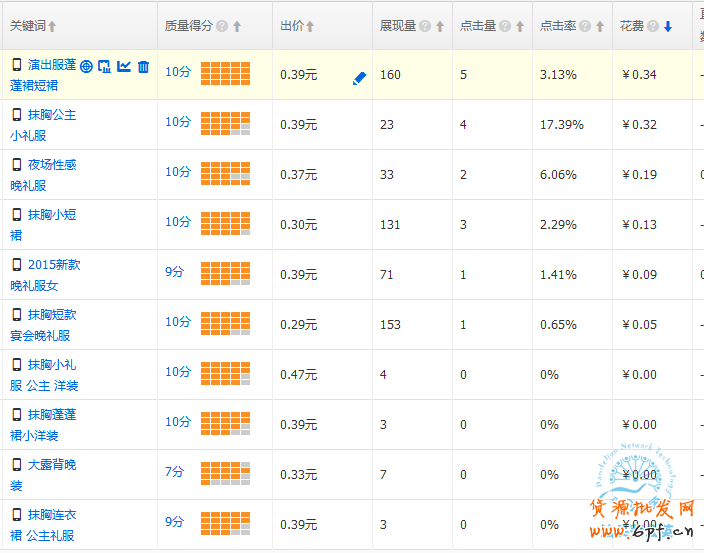Click the monitor icon beside 演出服蓬蓬裙短裙
This screenshot has width=704, height=553.
105,67
